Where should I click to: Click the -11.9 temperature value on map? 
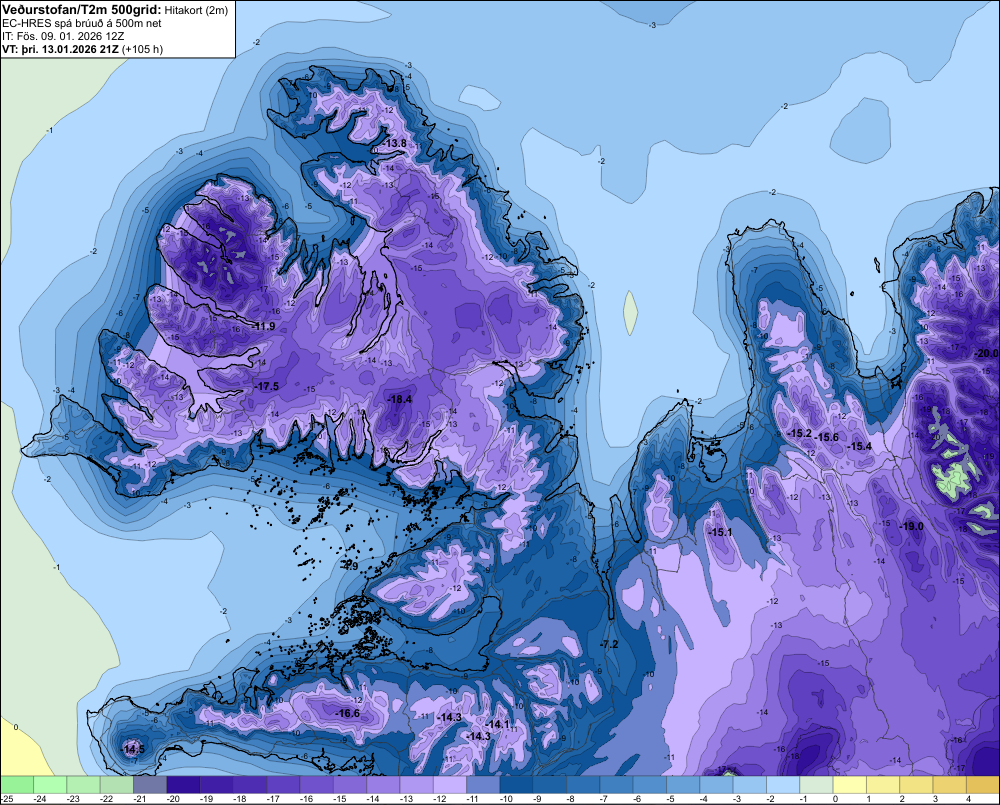[x=263, y=327]
